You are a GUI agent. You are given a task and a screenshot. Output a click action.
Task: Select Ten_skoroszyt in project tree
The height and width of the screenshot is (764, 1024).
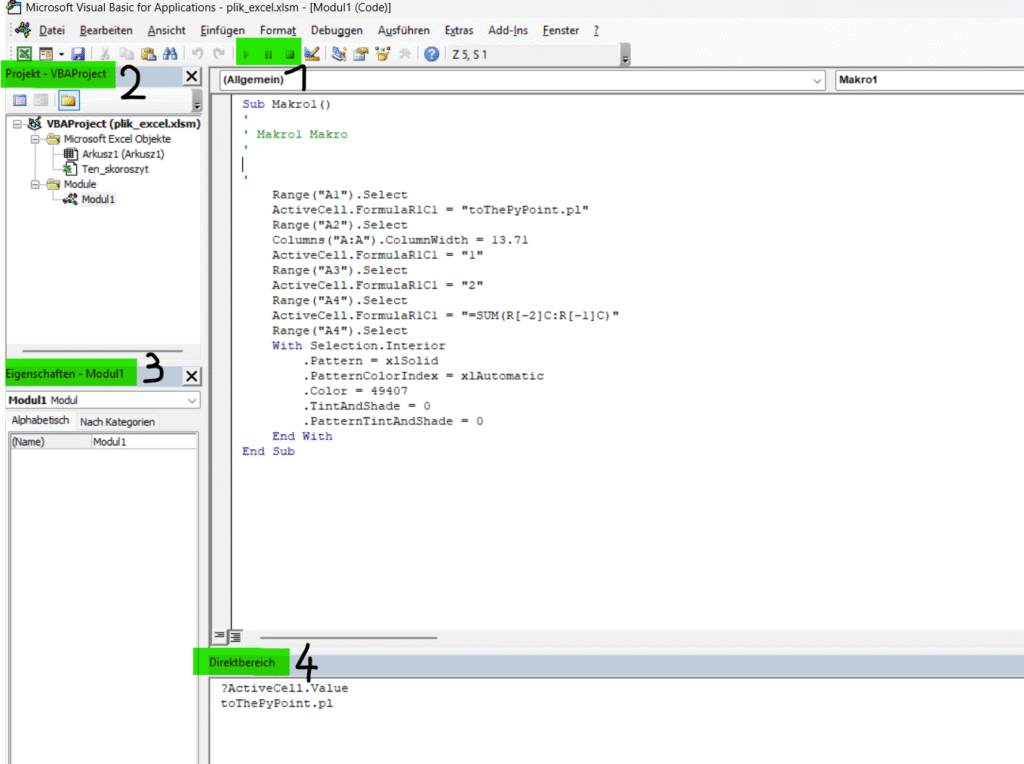tap(115, 169)
